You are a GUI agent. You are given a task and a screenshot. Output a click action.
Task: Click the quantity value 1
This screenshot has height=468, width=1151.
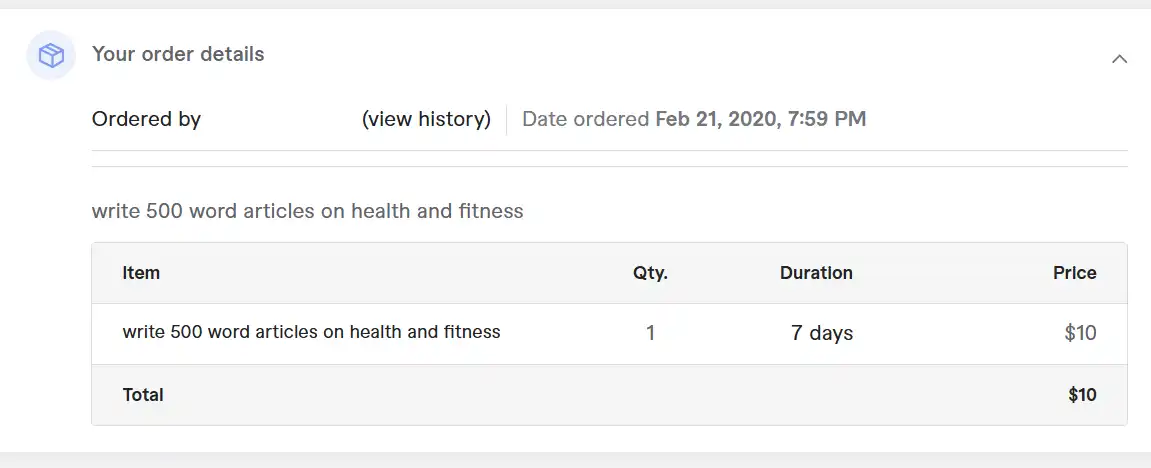650,334
